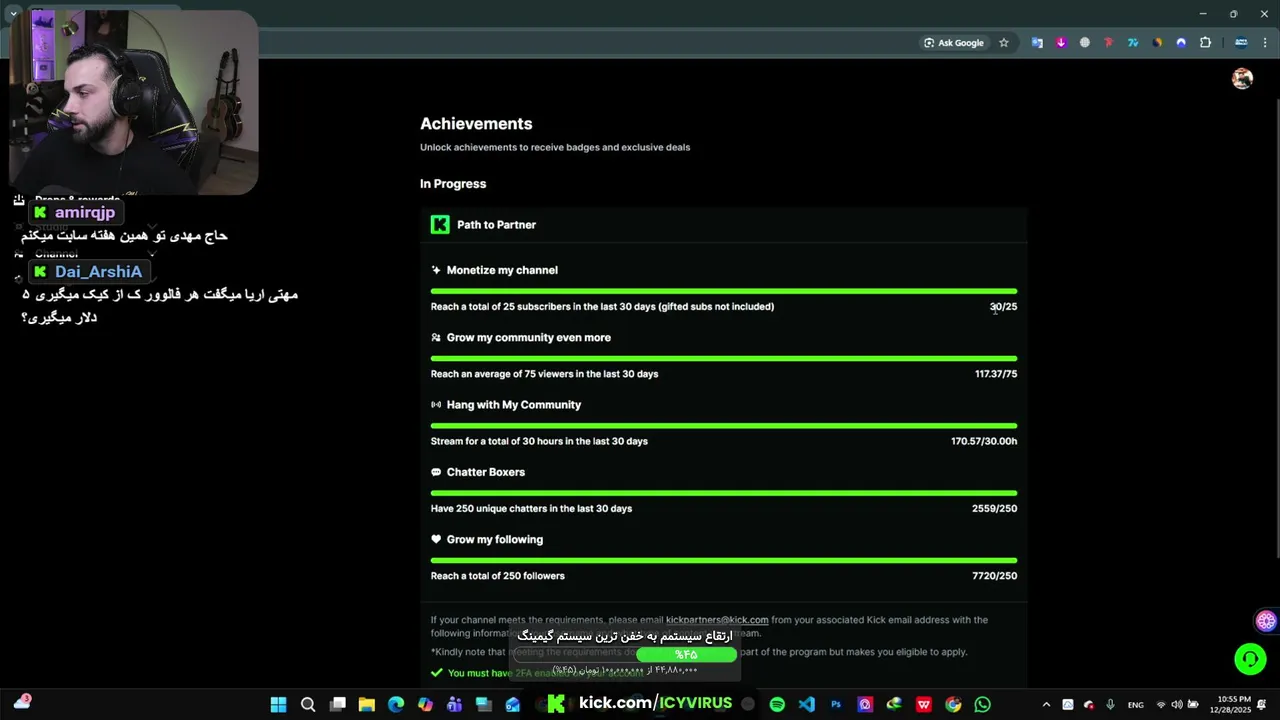Switch to Google Chrome on the taskbar
This screenshot has height=720, width=1280.
953,704
